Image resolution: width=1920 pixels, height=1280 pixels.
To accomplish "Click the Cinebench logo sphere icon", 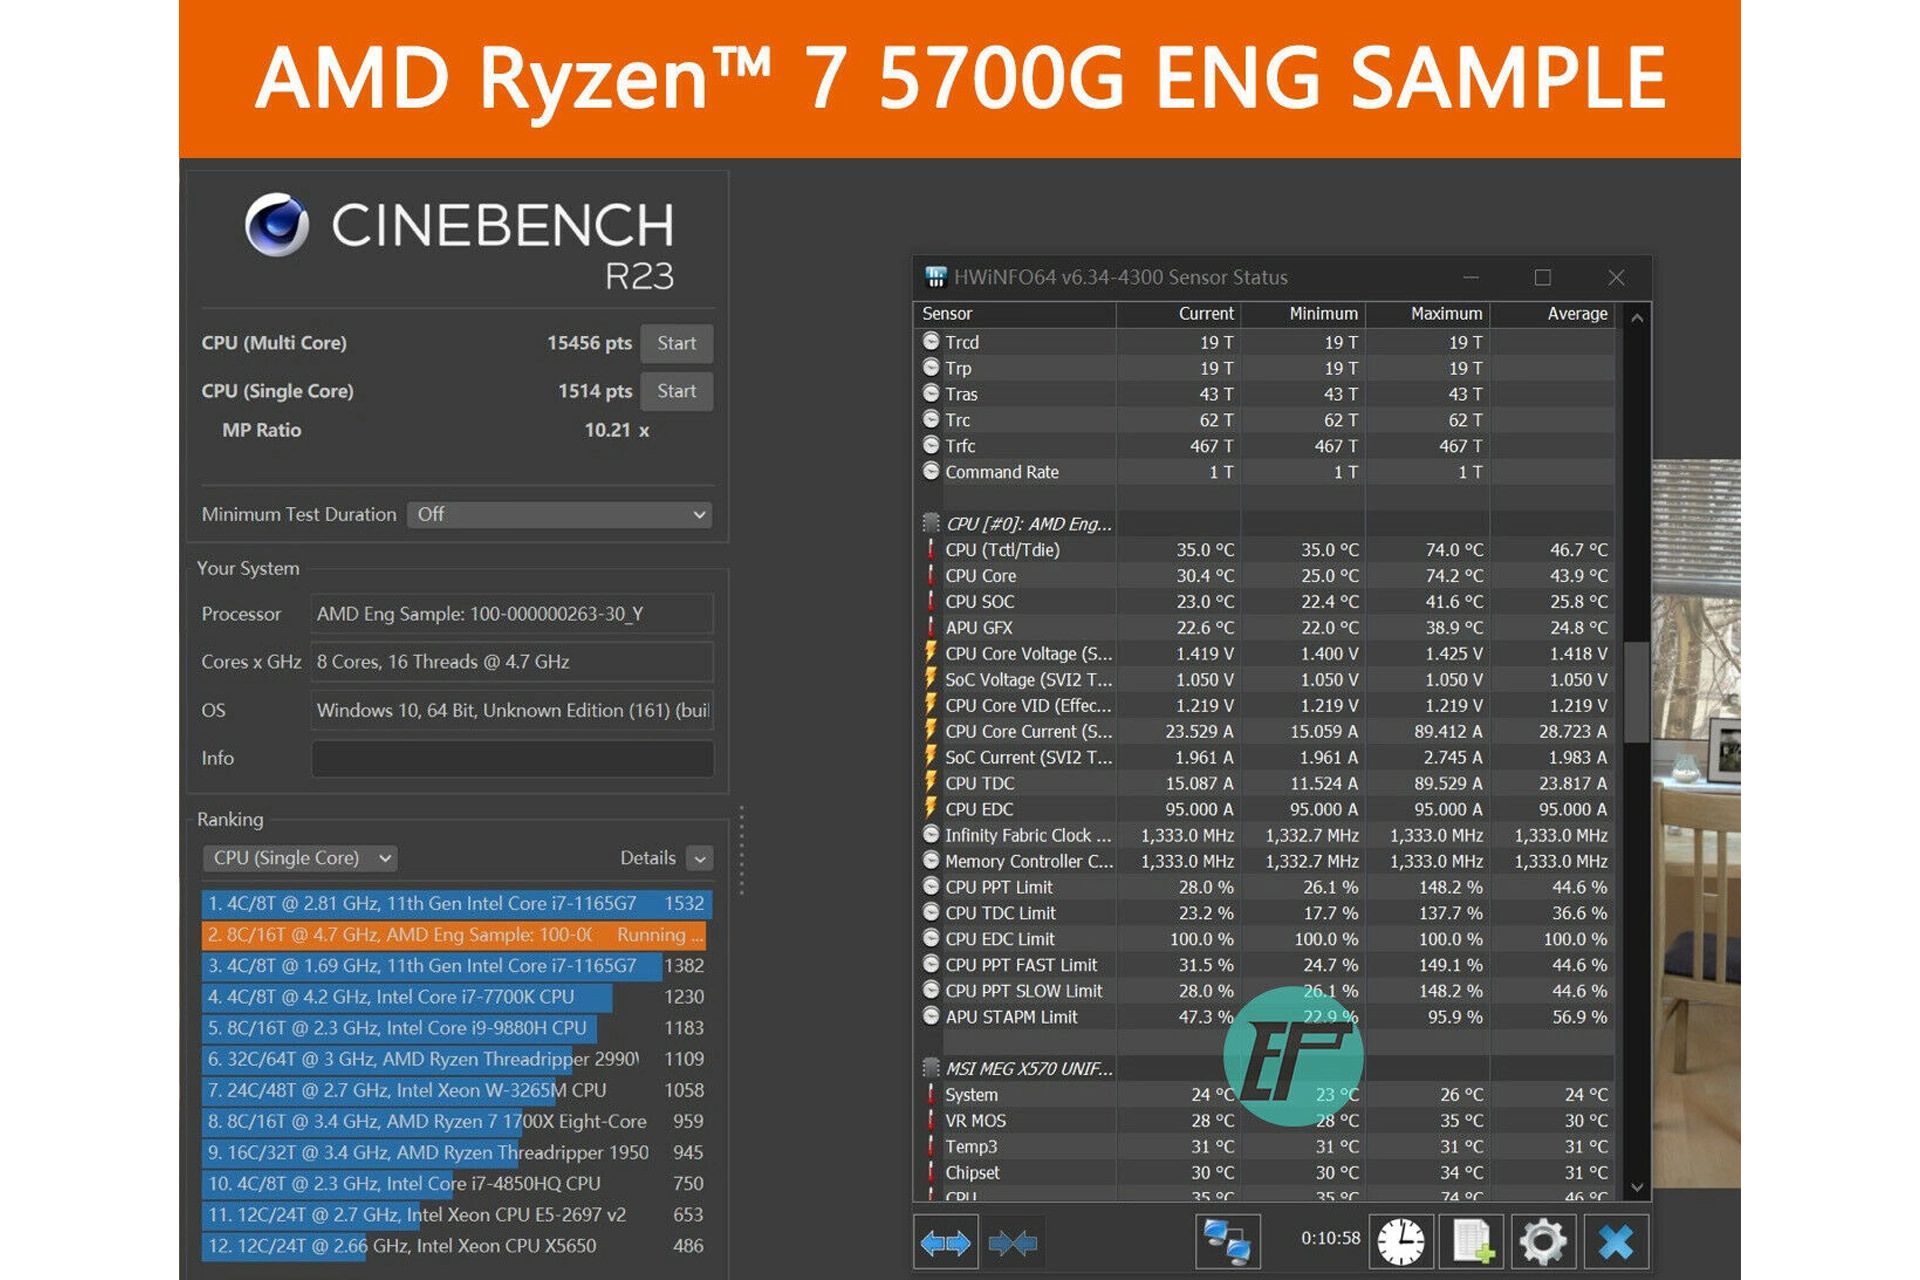I will point(277,224).
